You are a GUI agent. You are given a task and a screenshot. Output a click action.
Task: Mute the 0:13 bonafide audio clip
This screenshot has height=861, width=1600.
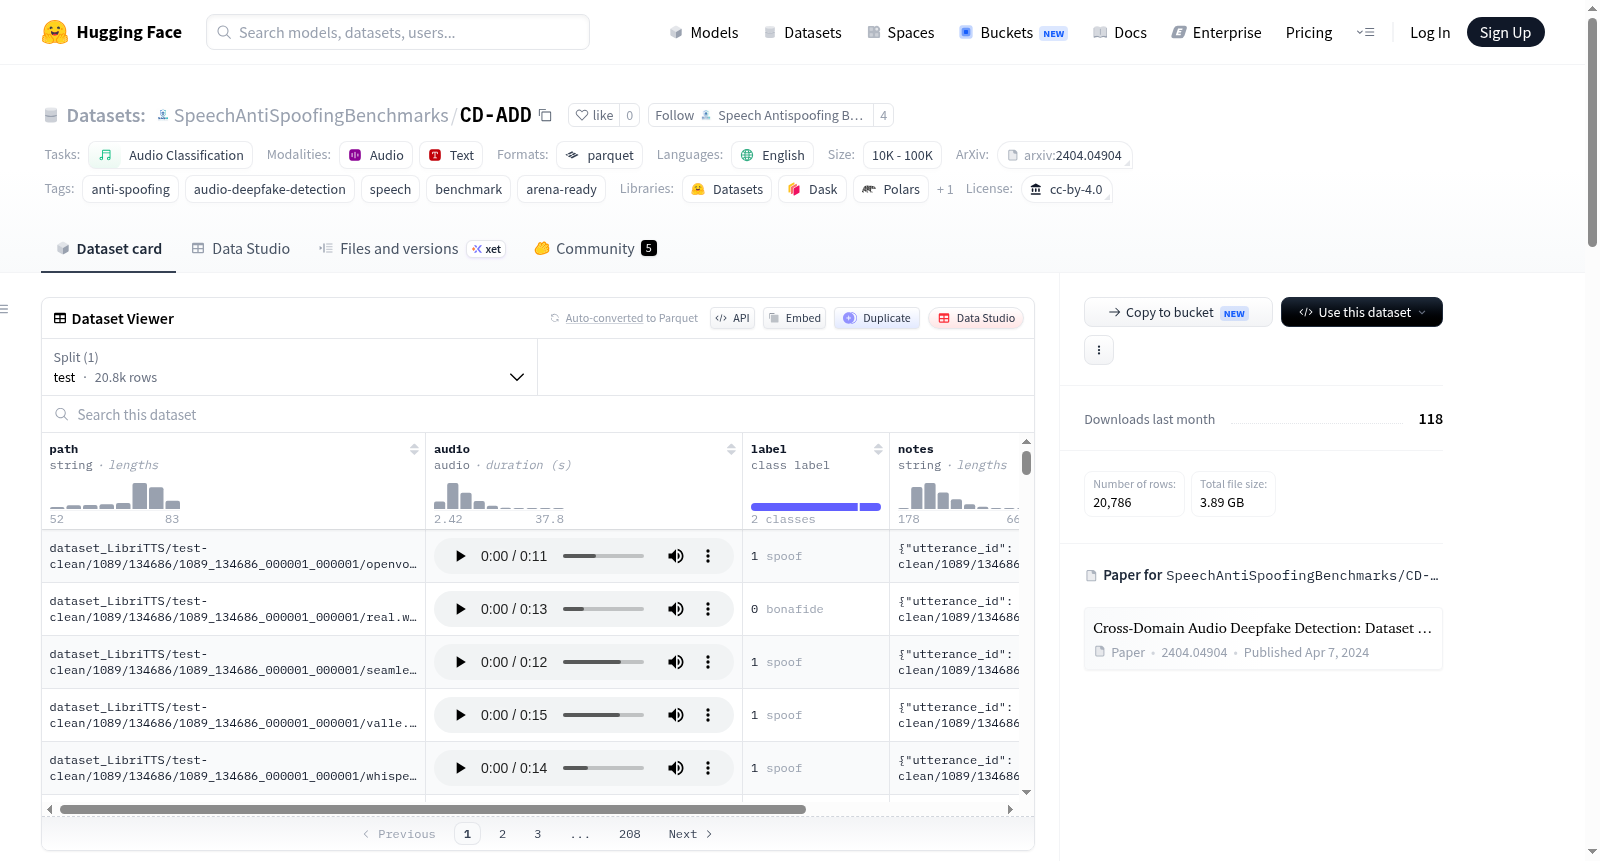pos(676,609)
